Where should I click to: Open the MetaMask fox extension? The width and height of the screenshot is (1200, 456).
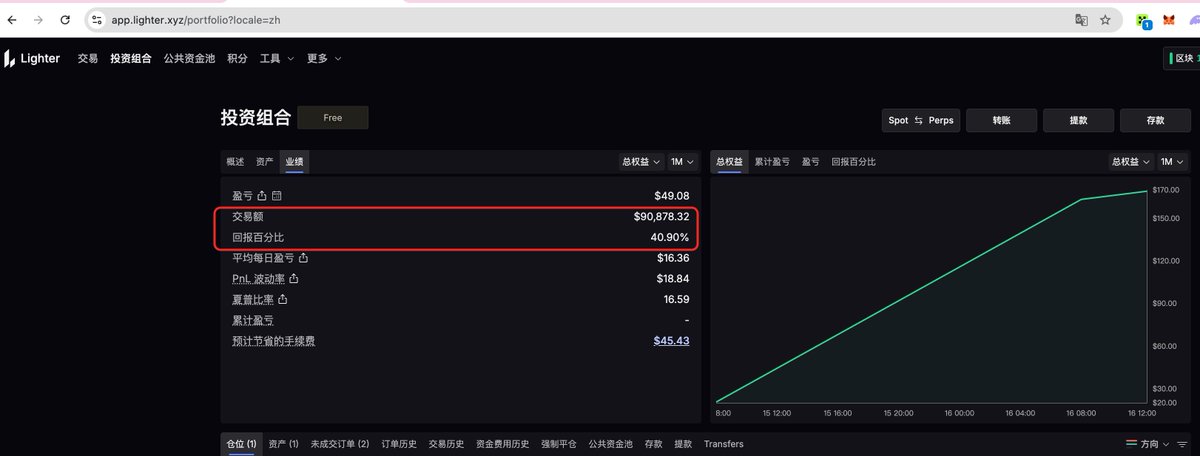point(1169,19)
